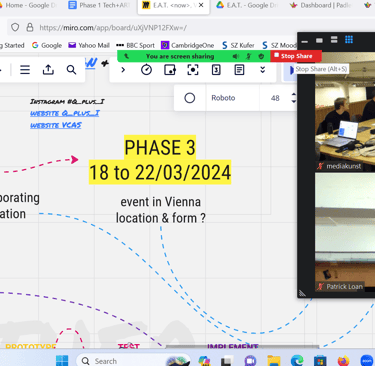375x366 pixels.
Task: Open Zoom from taskbar
Action: point(367,361)
